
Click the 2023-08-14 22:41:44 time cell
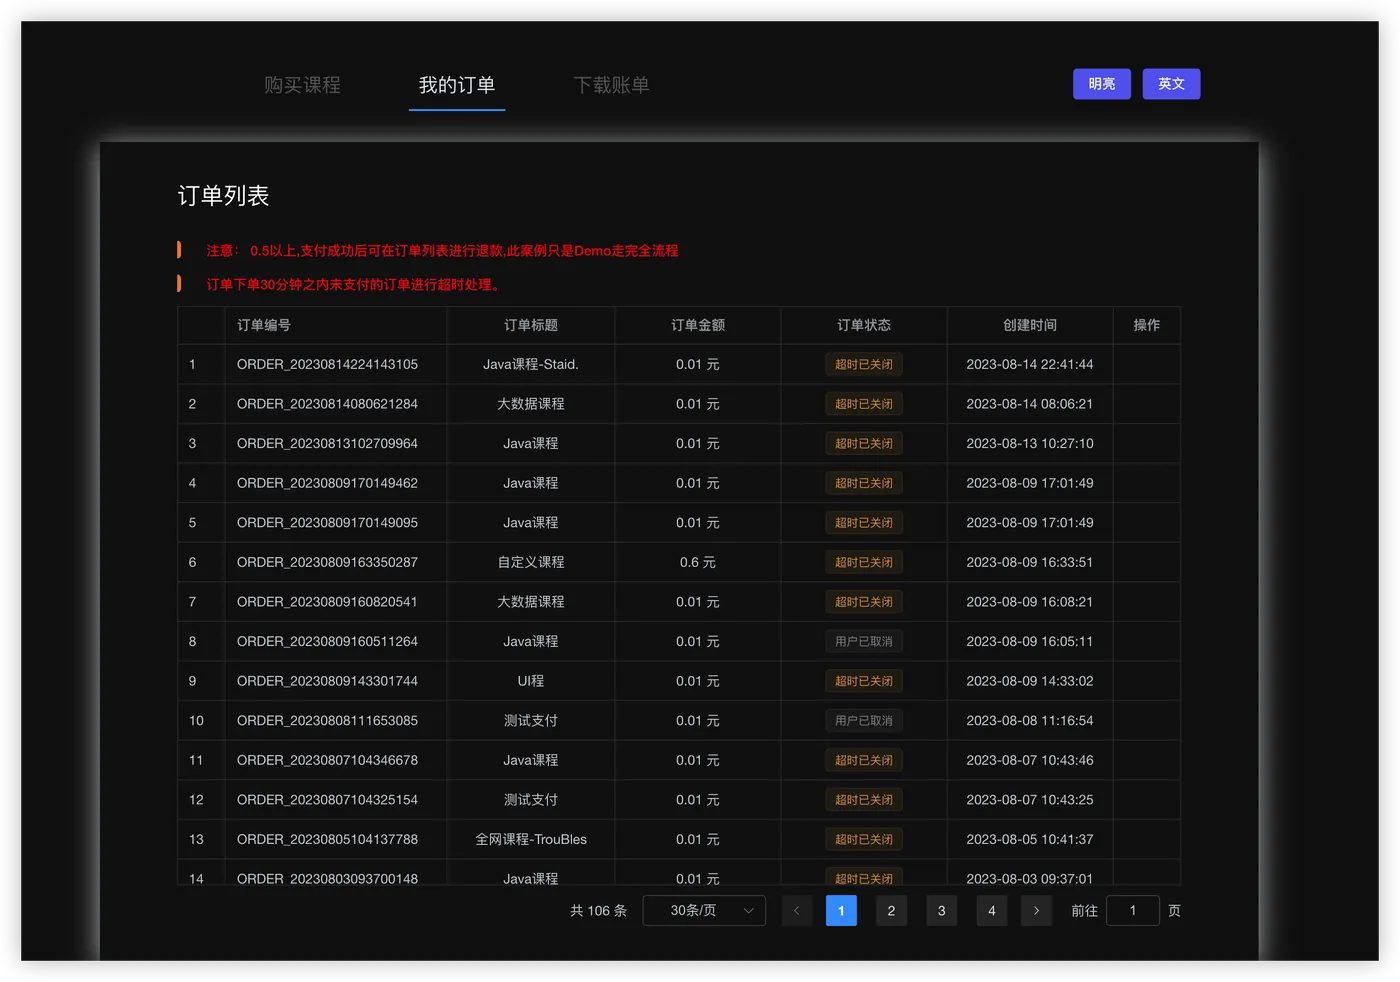pyautogui.click(x=1030, y=364)
